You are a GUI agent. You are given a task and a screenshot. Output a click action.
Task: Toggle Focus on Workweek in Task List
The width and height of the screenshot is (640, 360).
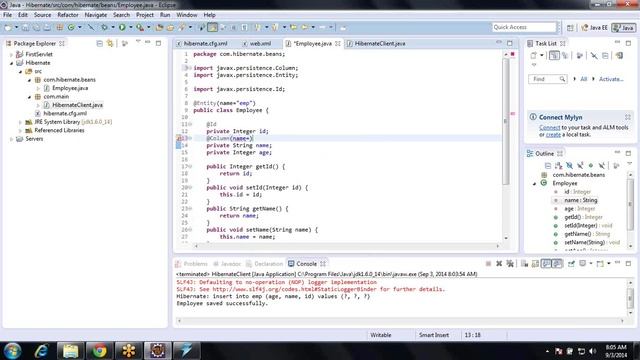pos(580,56)
